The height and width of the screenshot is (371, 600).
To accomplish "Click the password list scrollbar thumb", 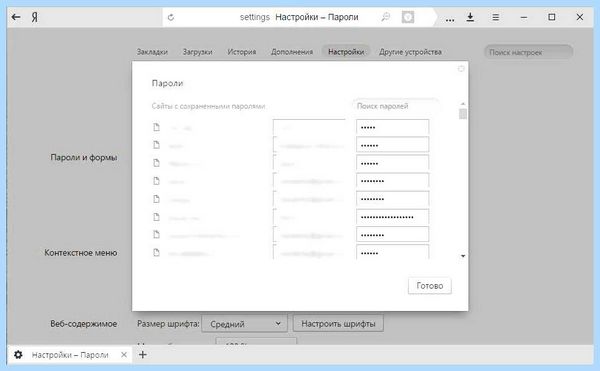I will (x=463, y=114).
